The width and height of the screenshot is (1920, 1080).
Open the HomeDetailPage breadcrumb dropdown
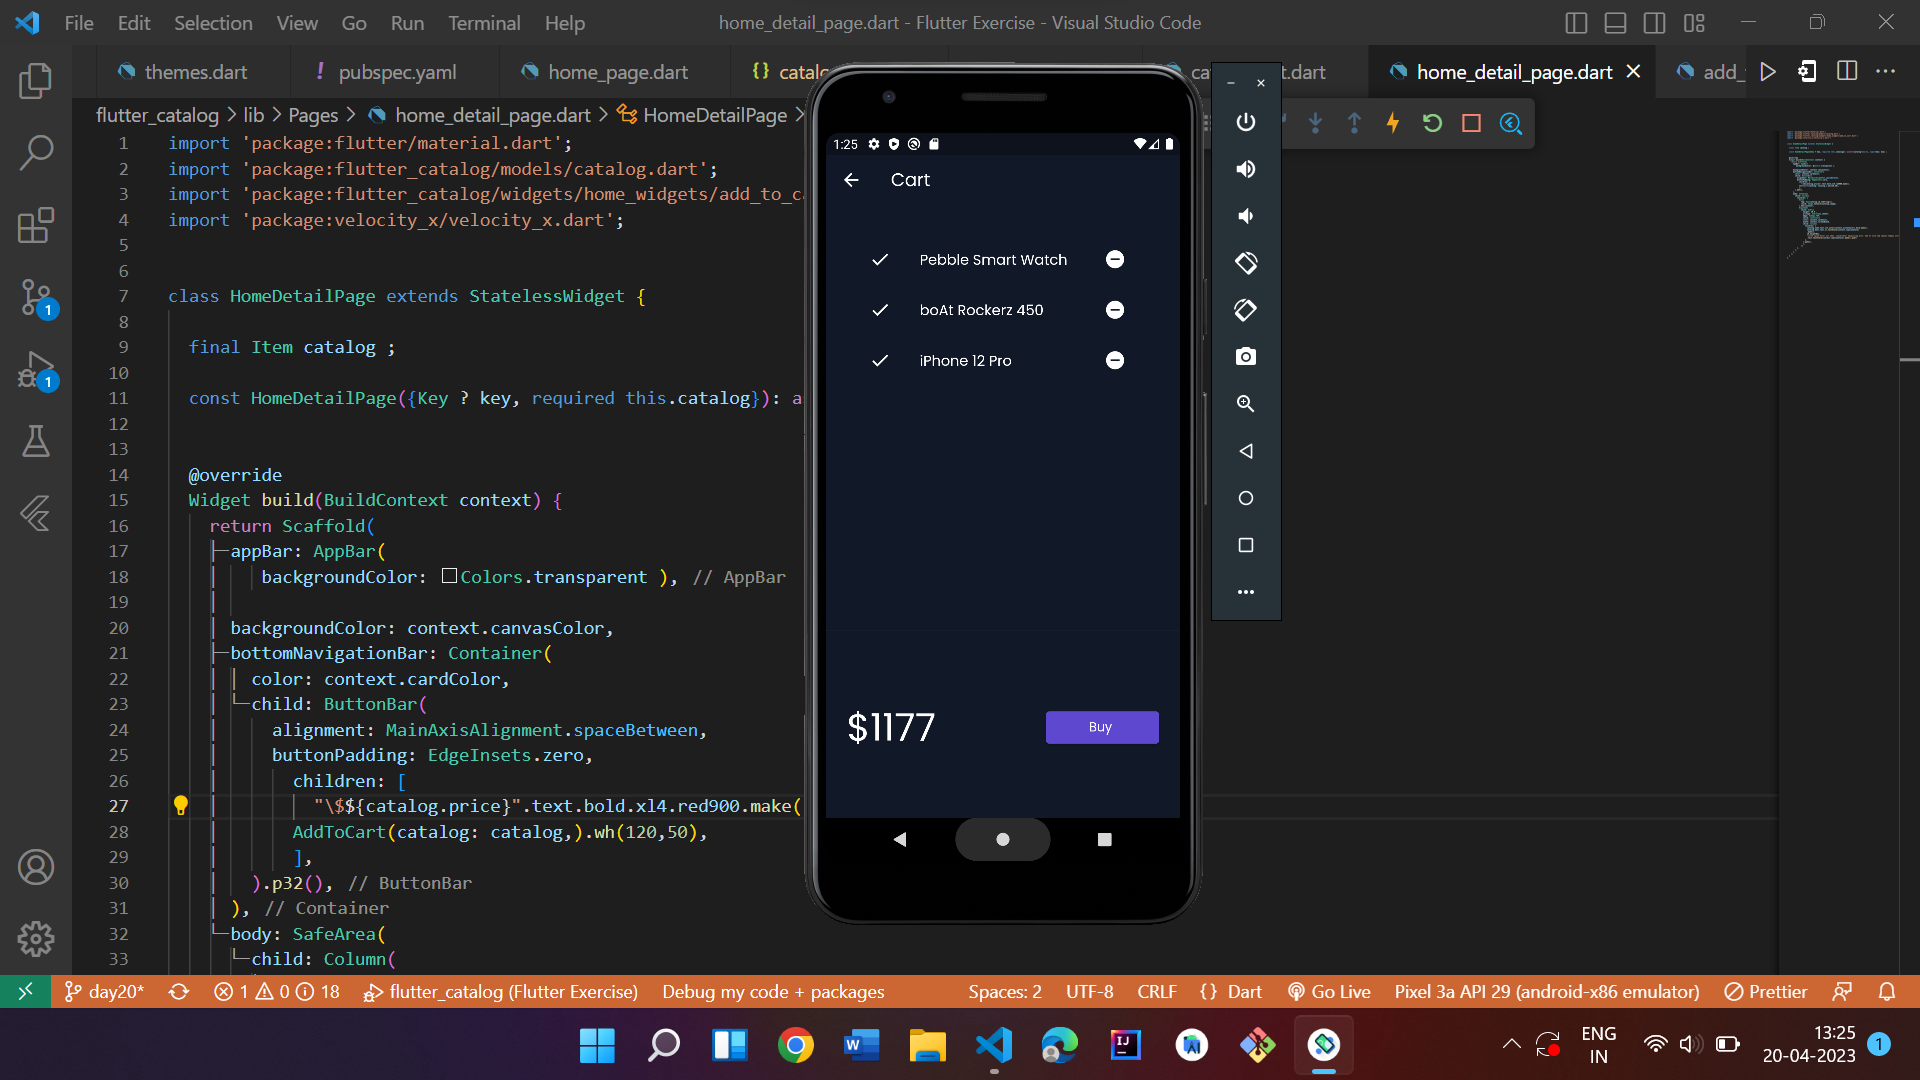[x=713, y=115]
